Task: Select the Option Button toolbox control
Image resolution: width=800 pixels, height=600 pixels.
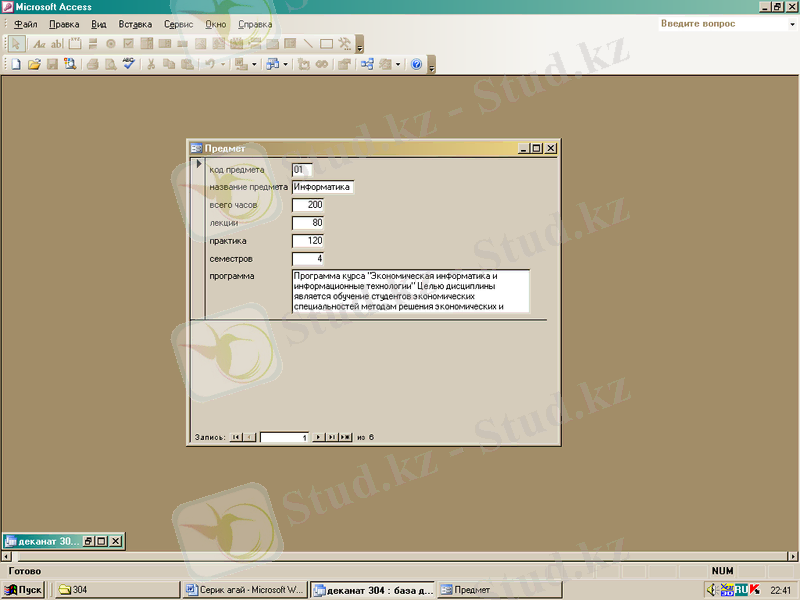Action: click(x=111, y=44)
